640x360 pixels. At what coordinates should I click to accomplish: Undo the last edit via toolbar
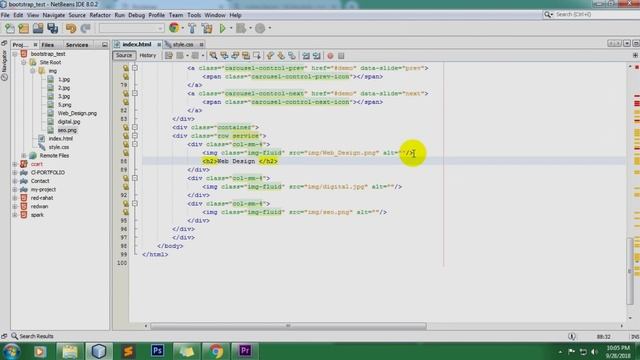click(71, 28)
